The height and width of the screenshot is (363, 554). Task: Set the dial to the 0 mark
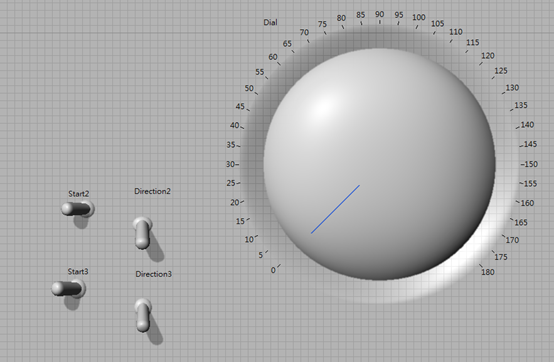273,270
